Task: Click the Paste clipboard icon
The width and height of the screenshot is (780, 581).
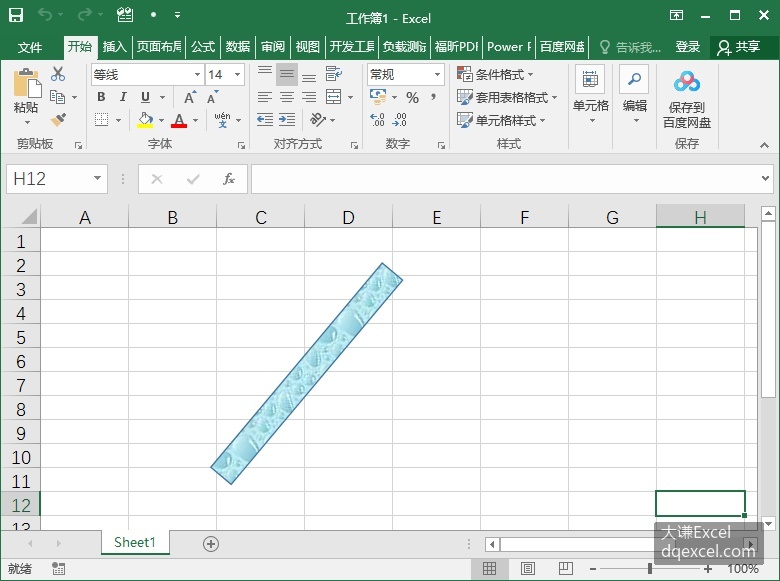Action: click(27, 84)
